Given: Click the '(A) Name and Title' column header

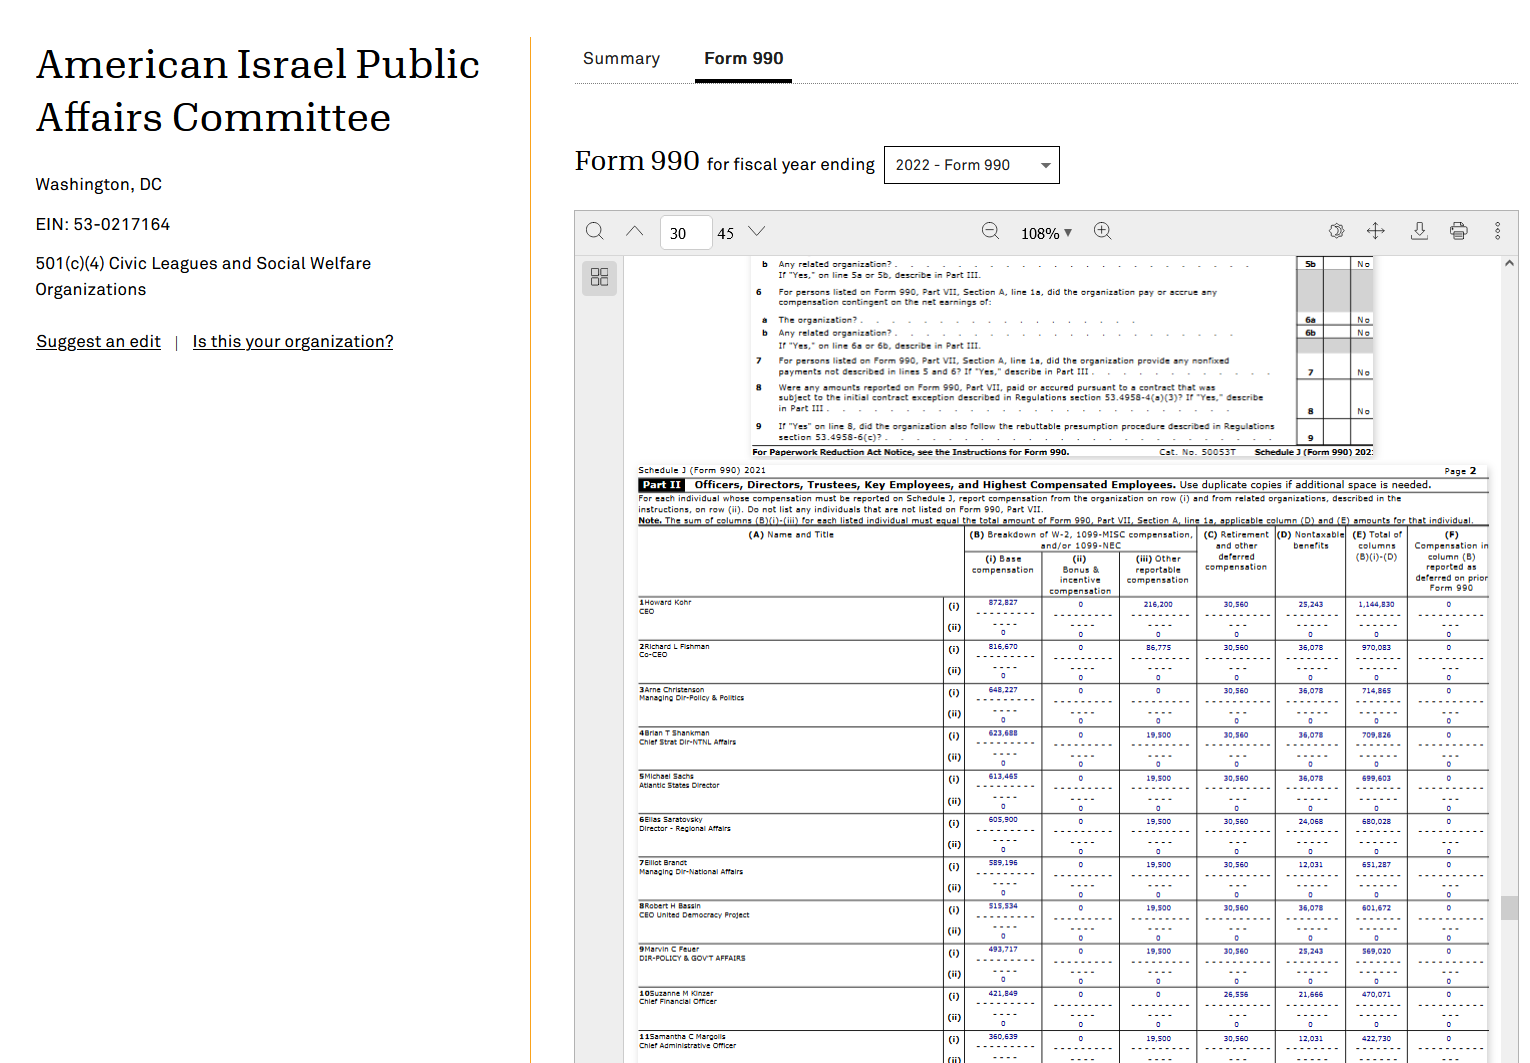Looking at the screenshot, I should (x=791, y=535).
